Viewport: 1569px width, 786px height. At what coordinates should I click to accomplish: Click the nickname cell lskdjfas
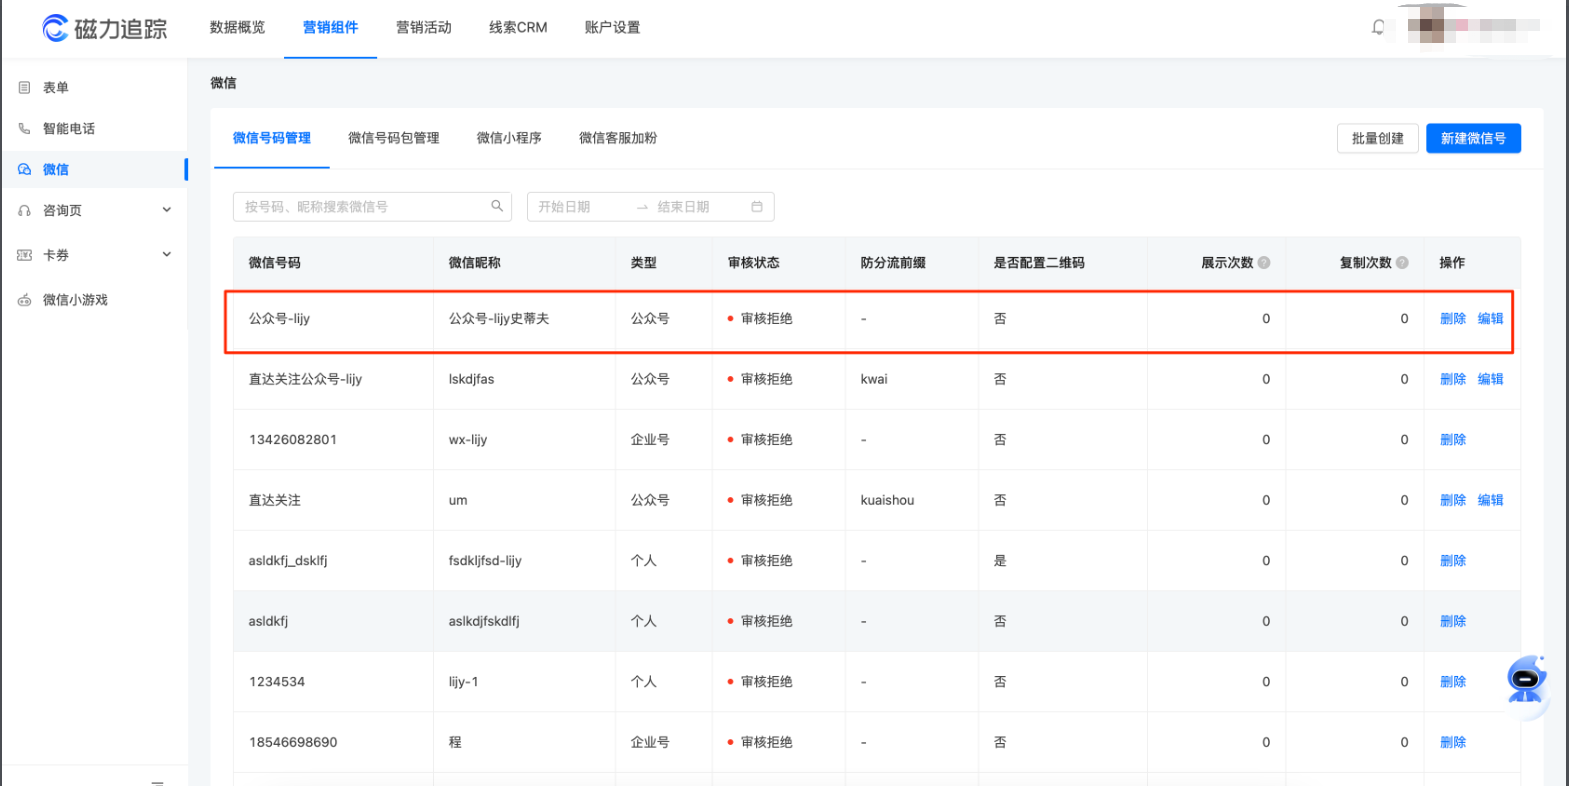pyautogui.click(x=471, y=379)
